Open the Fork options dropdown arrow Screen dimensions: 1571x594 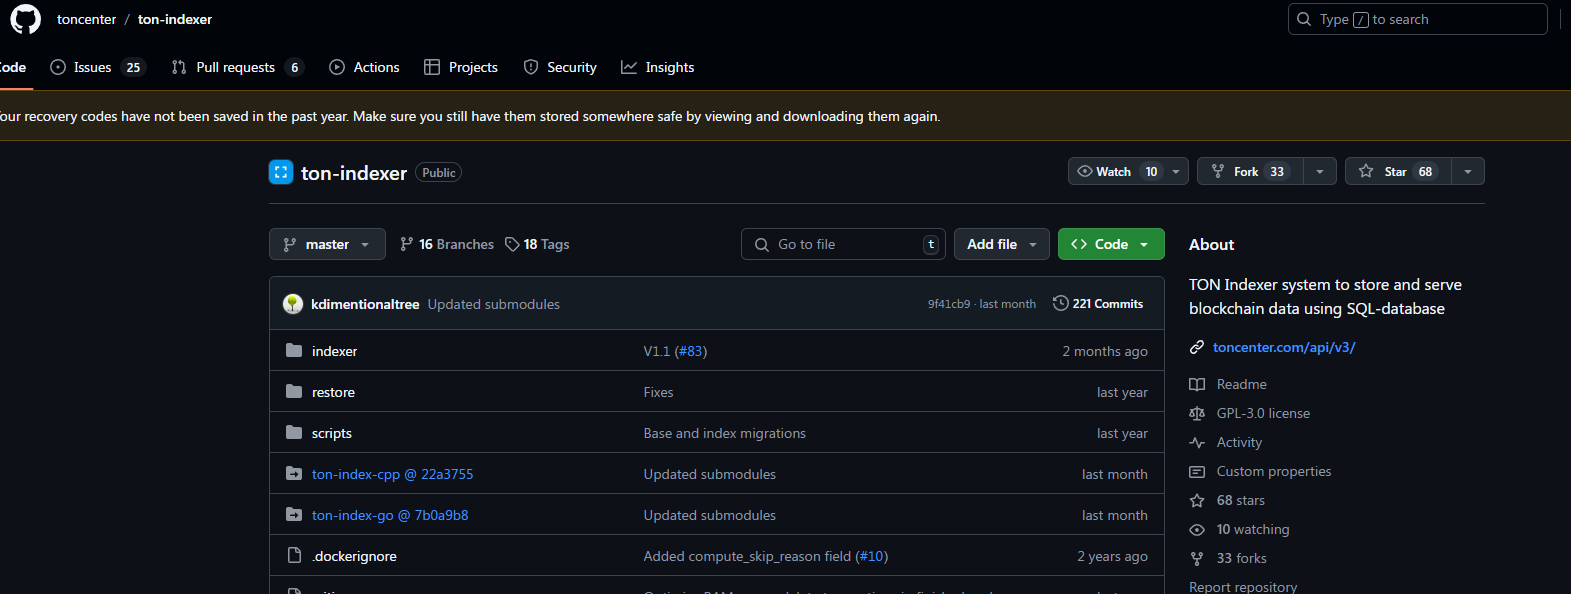coord(1320,171)
